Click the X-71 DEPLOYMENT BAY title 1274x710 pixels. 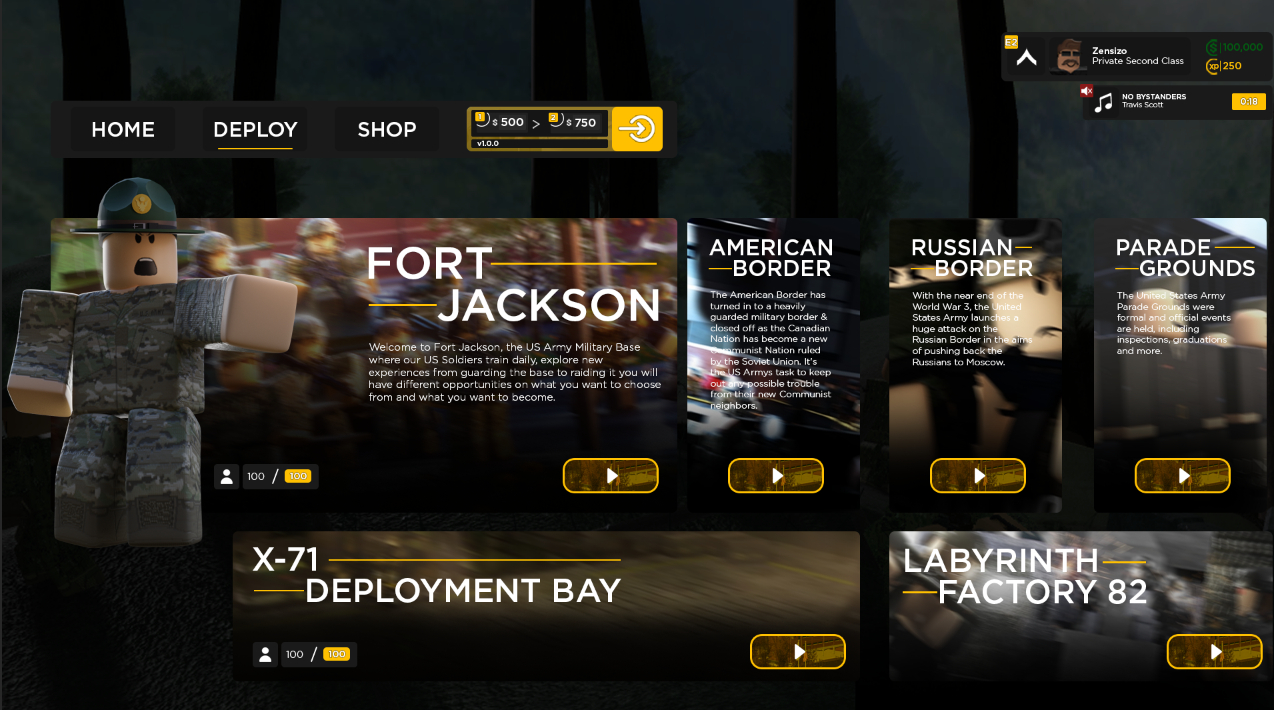click(x=437, y=575)
